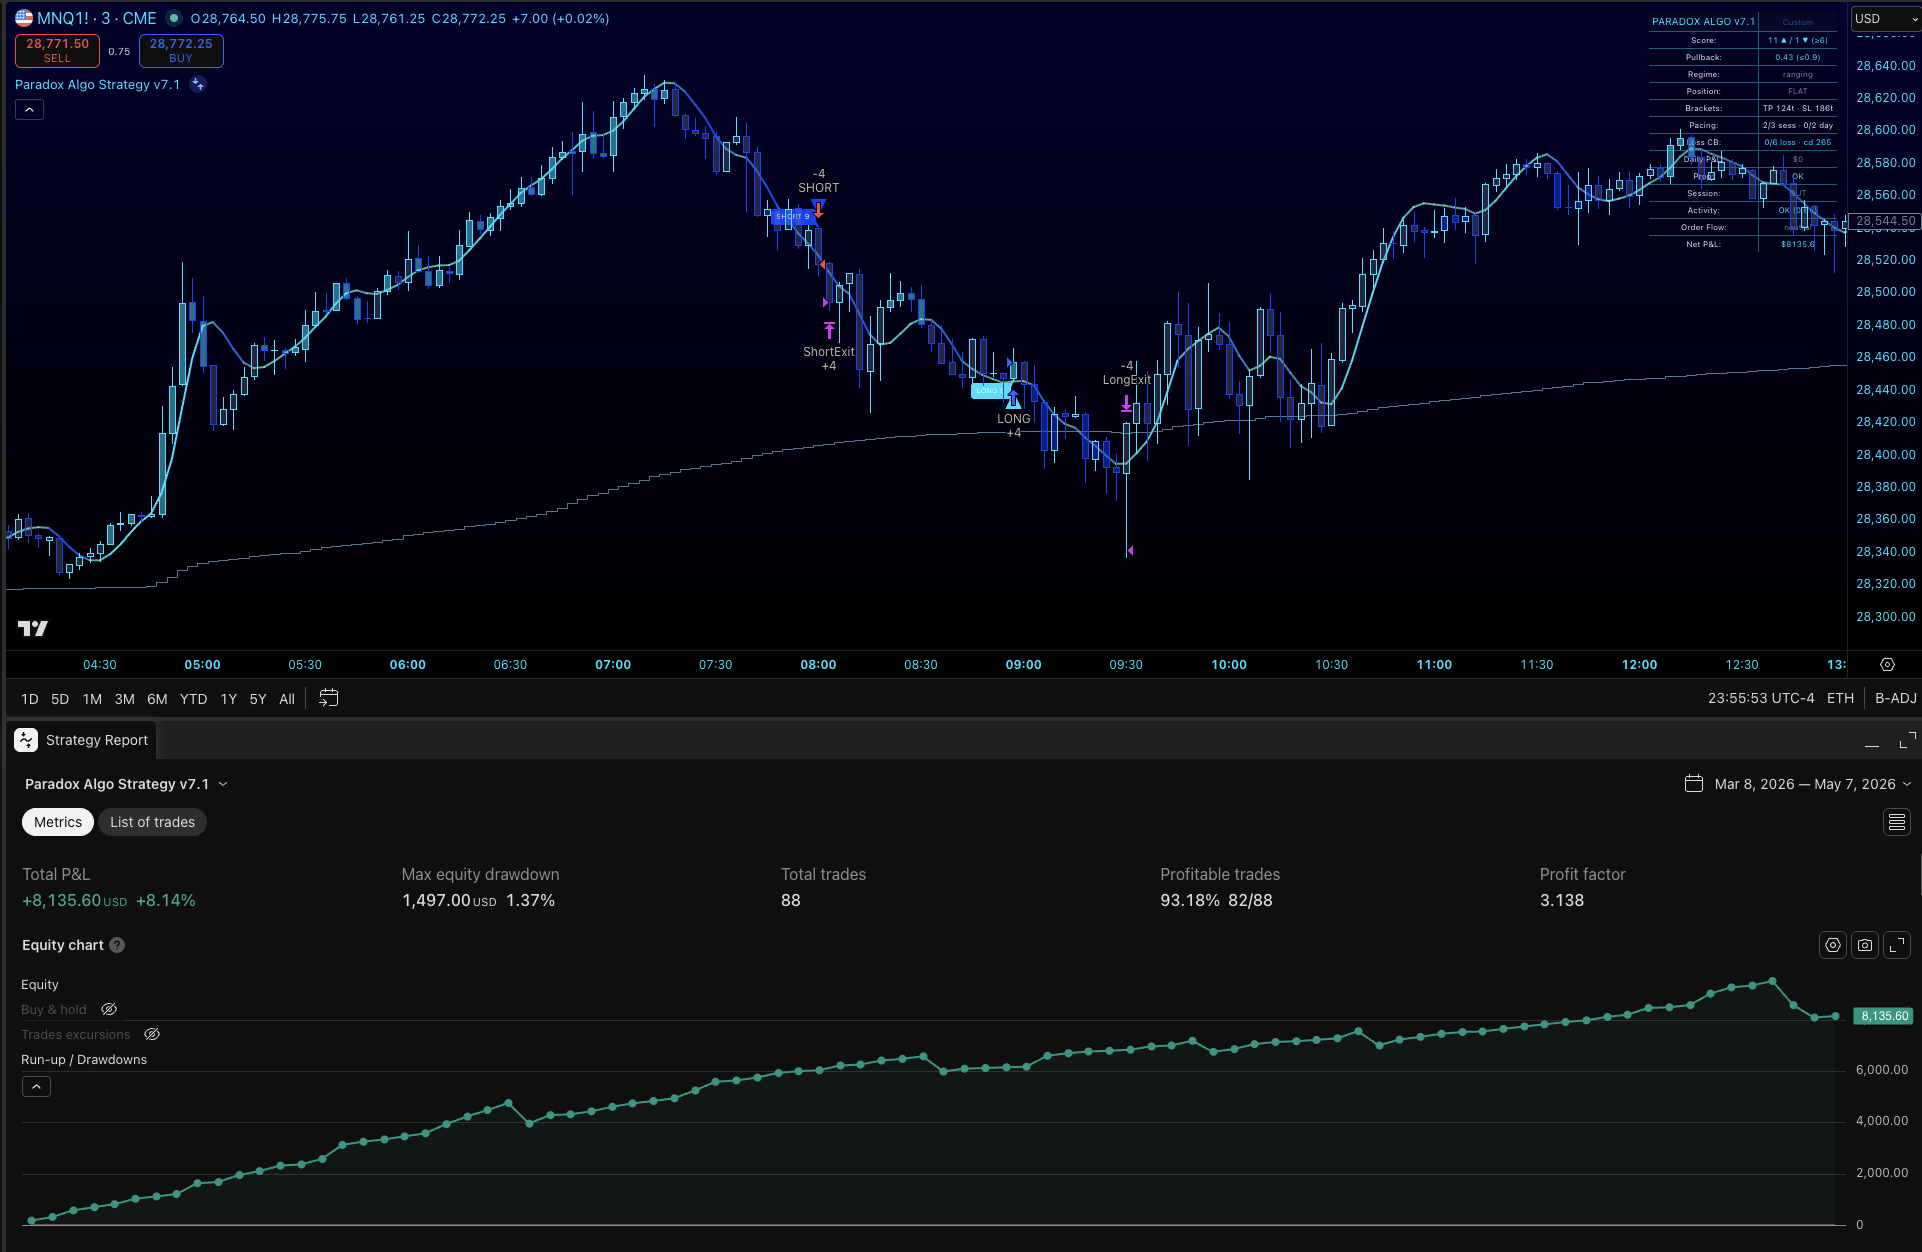Toggle the Run-up / Drawdowns series

[x=84, y=1060]
